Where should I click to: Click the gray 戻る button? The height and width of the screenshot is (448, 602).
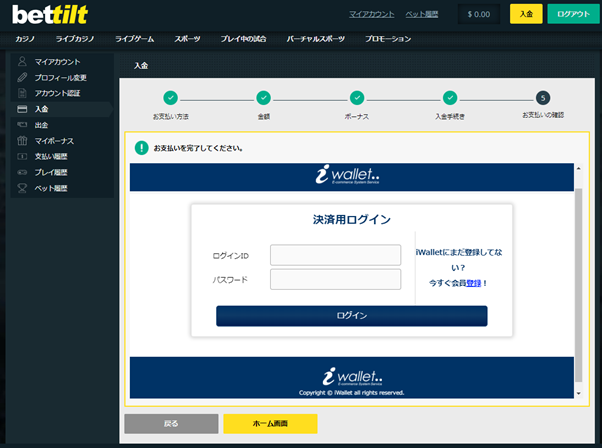pos(171,423)
